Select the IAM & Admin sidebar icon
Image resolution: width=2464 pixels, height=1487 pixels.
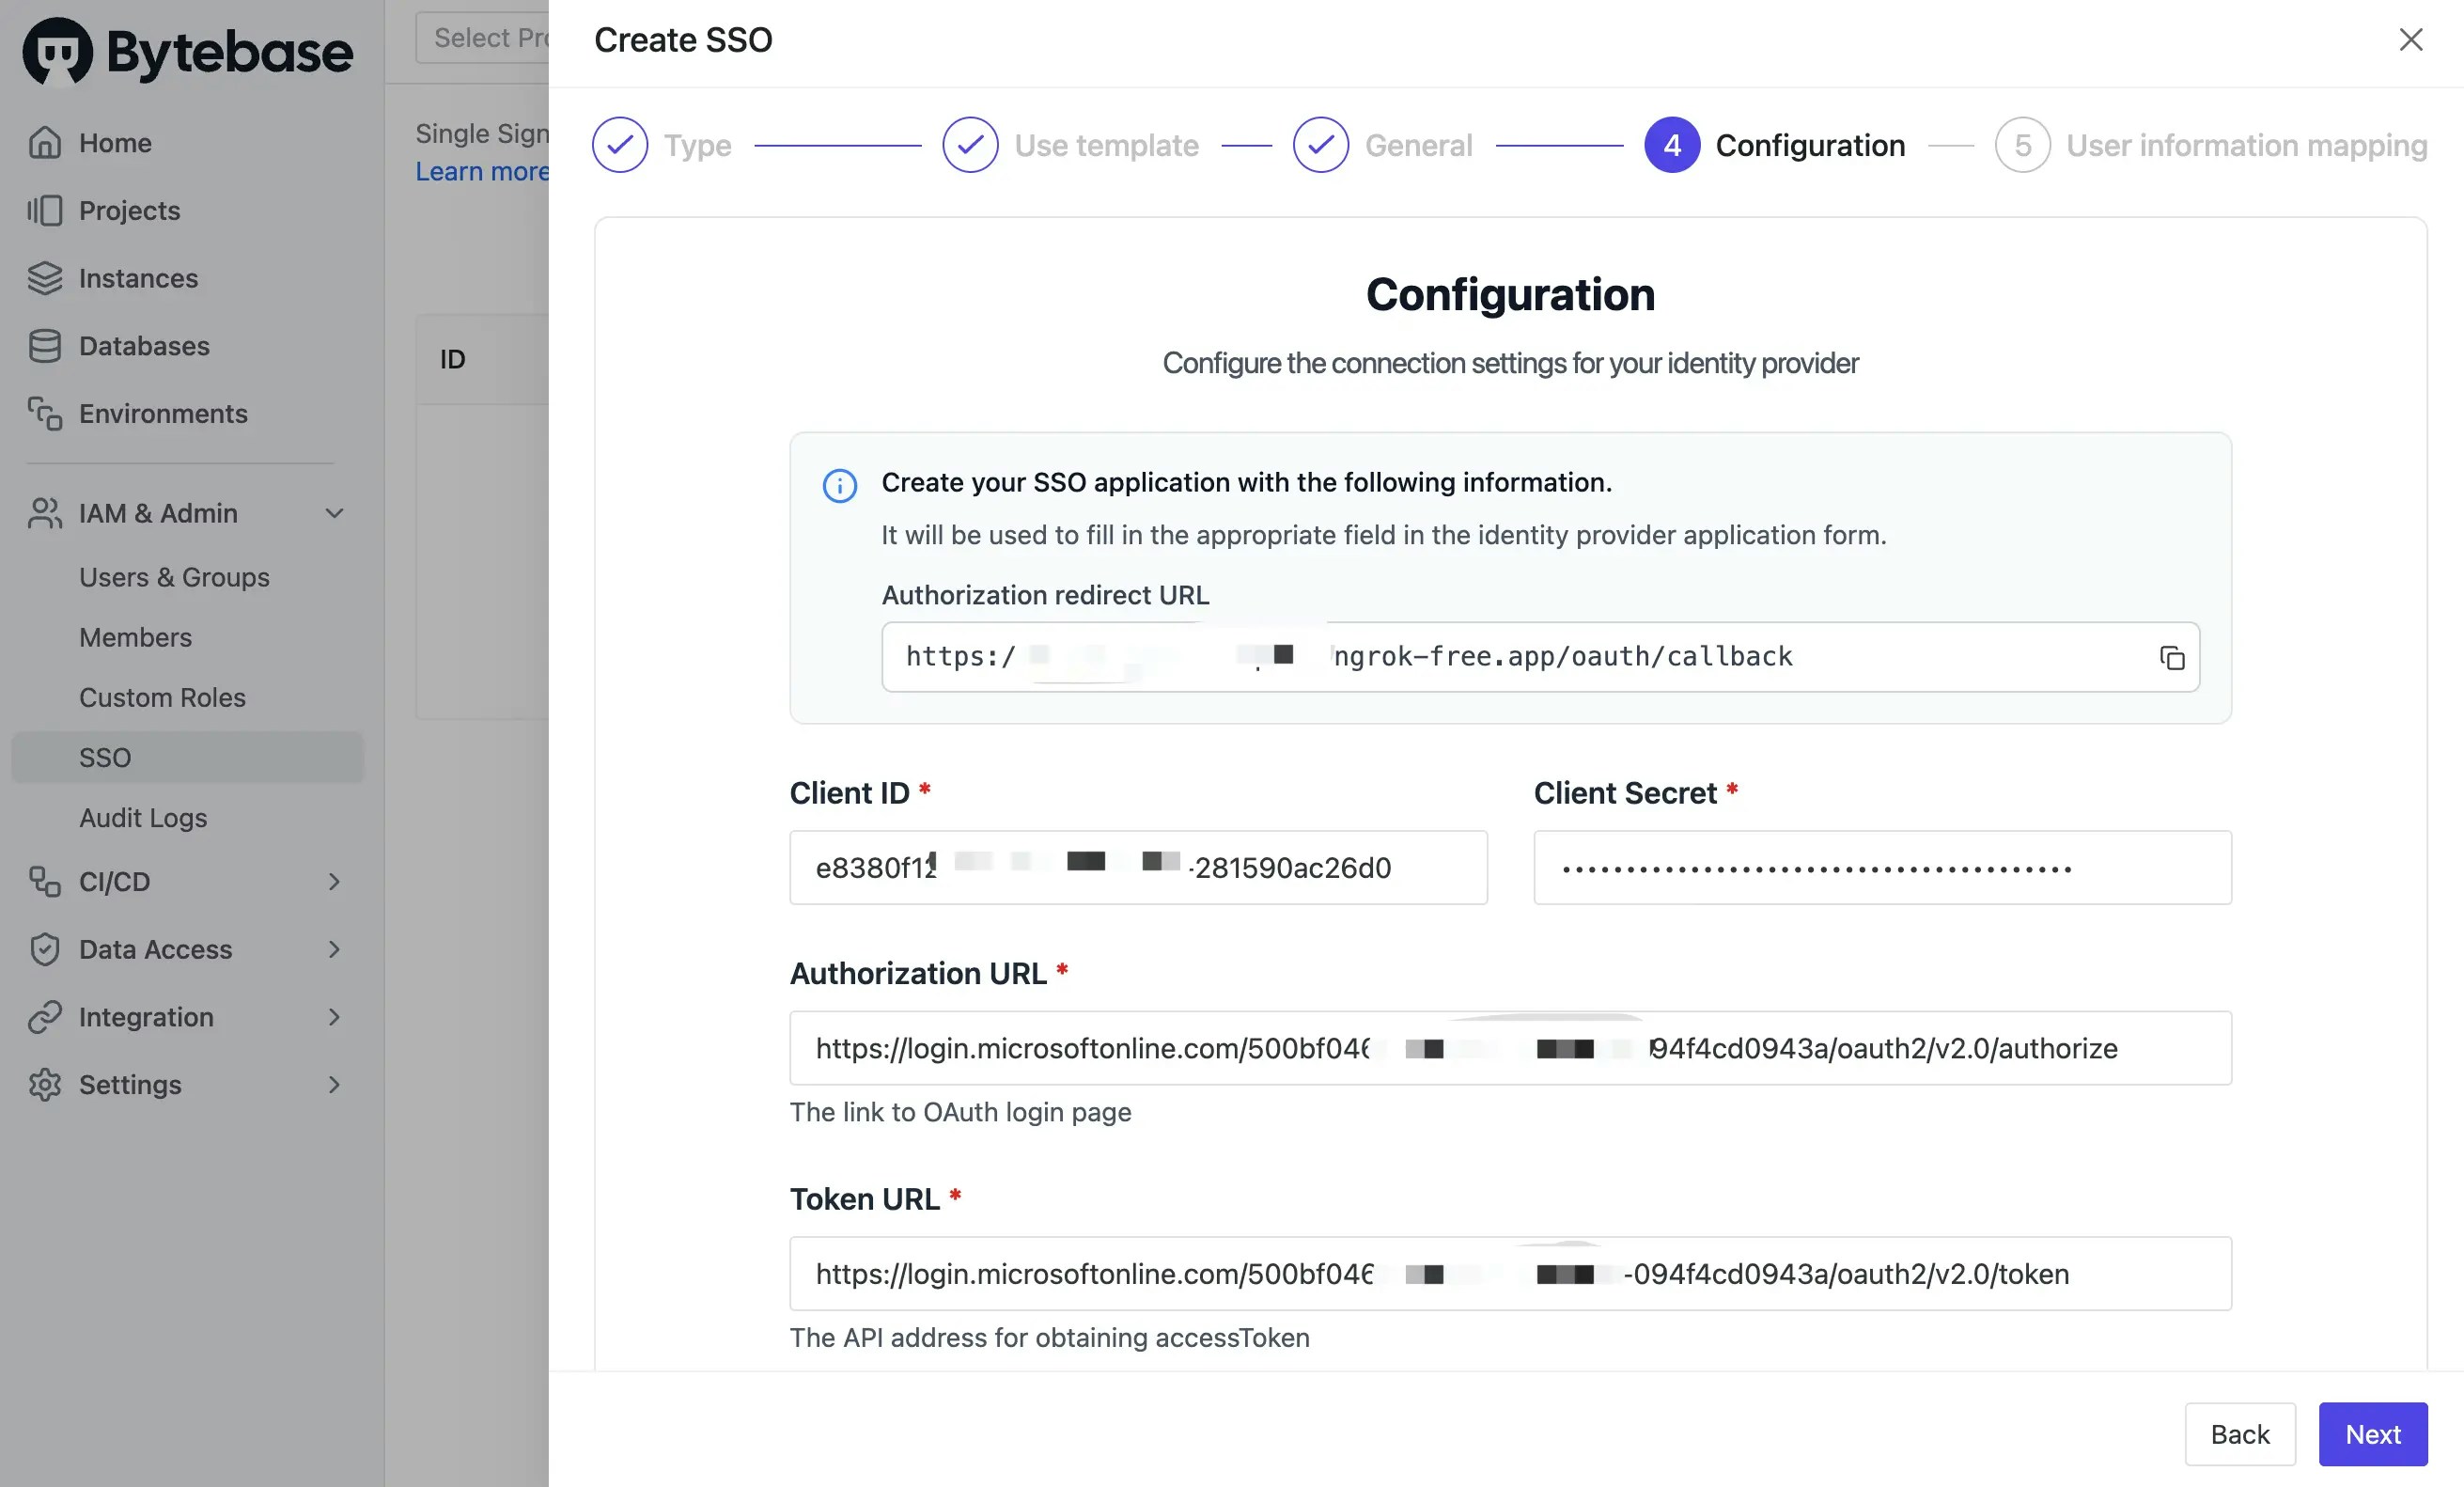click(44, 513)
